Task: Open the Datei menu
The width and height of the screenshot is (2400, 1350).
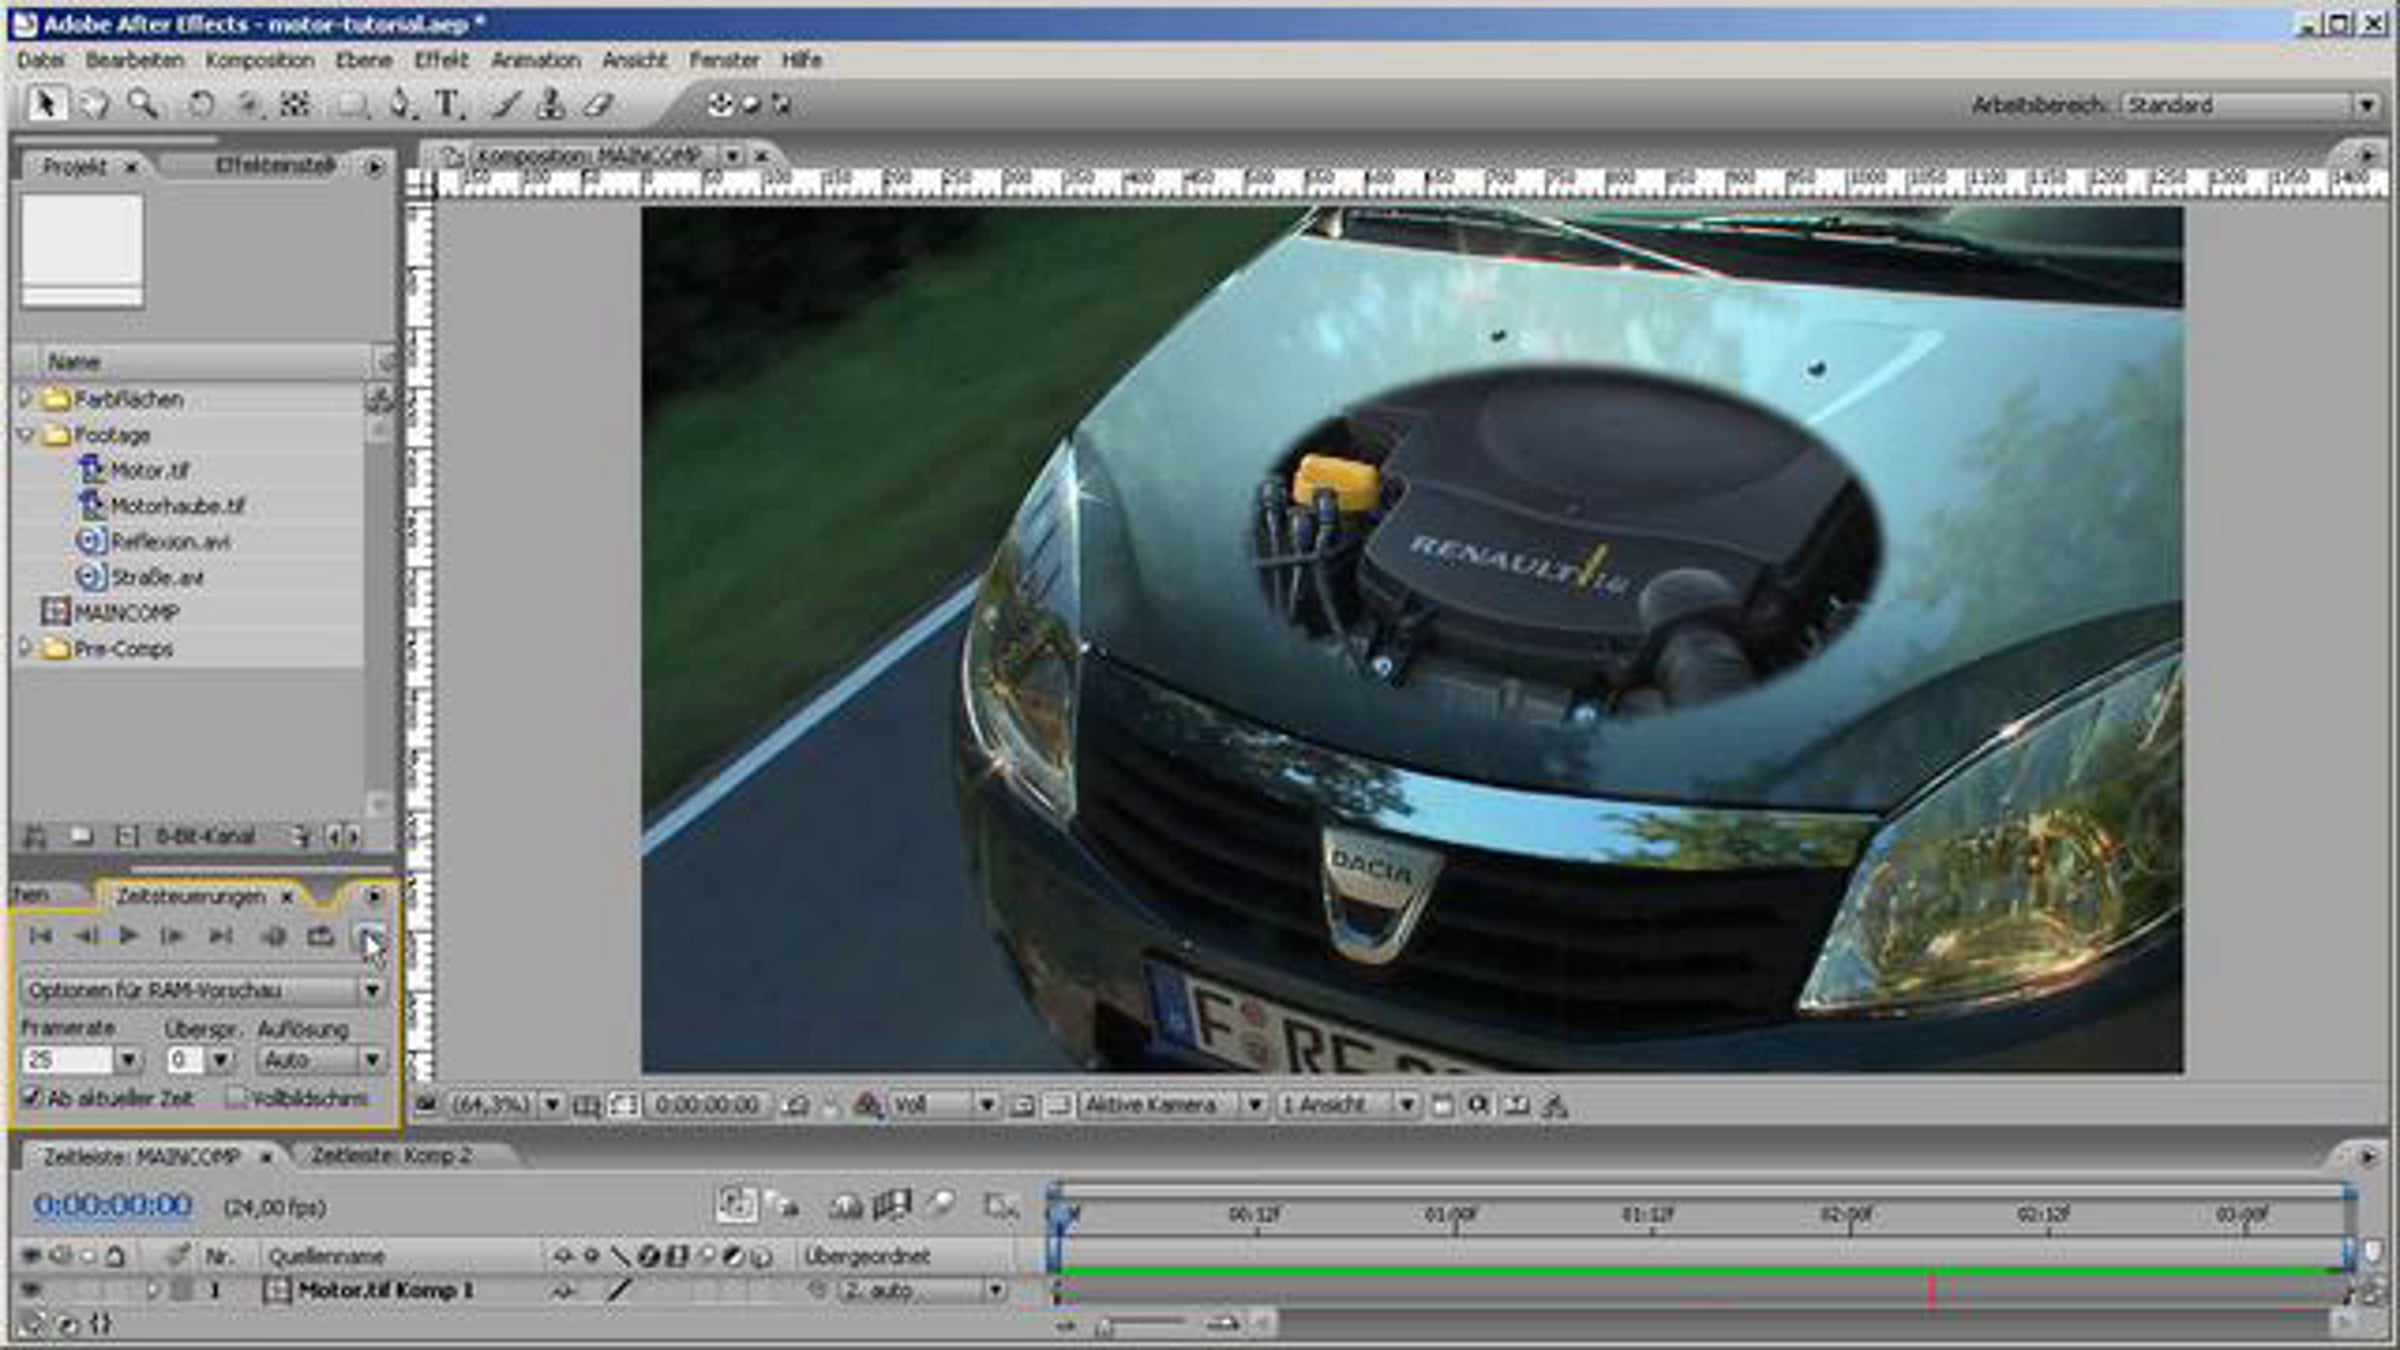Action: point(40,60)
